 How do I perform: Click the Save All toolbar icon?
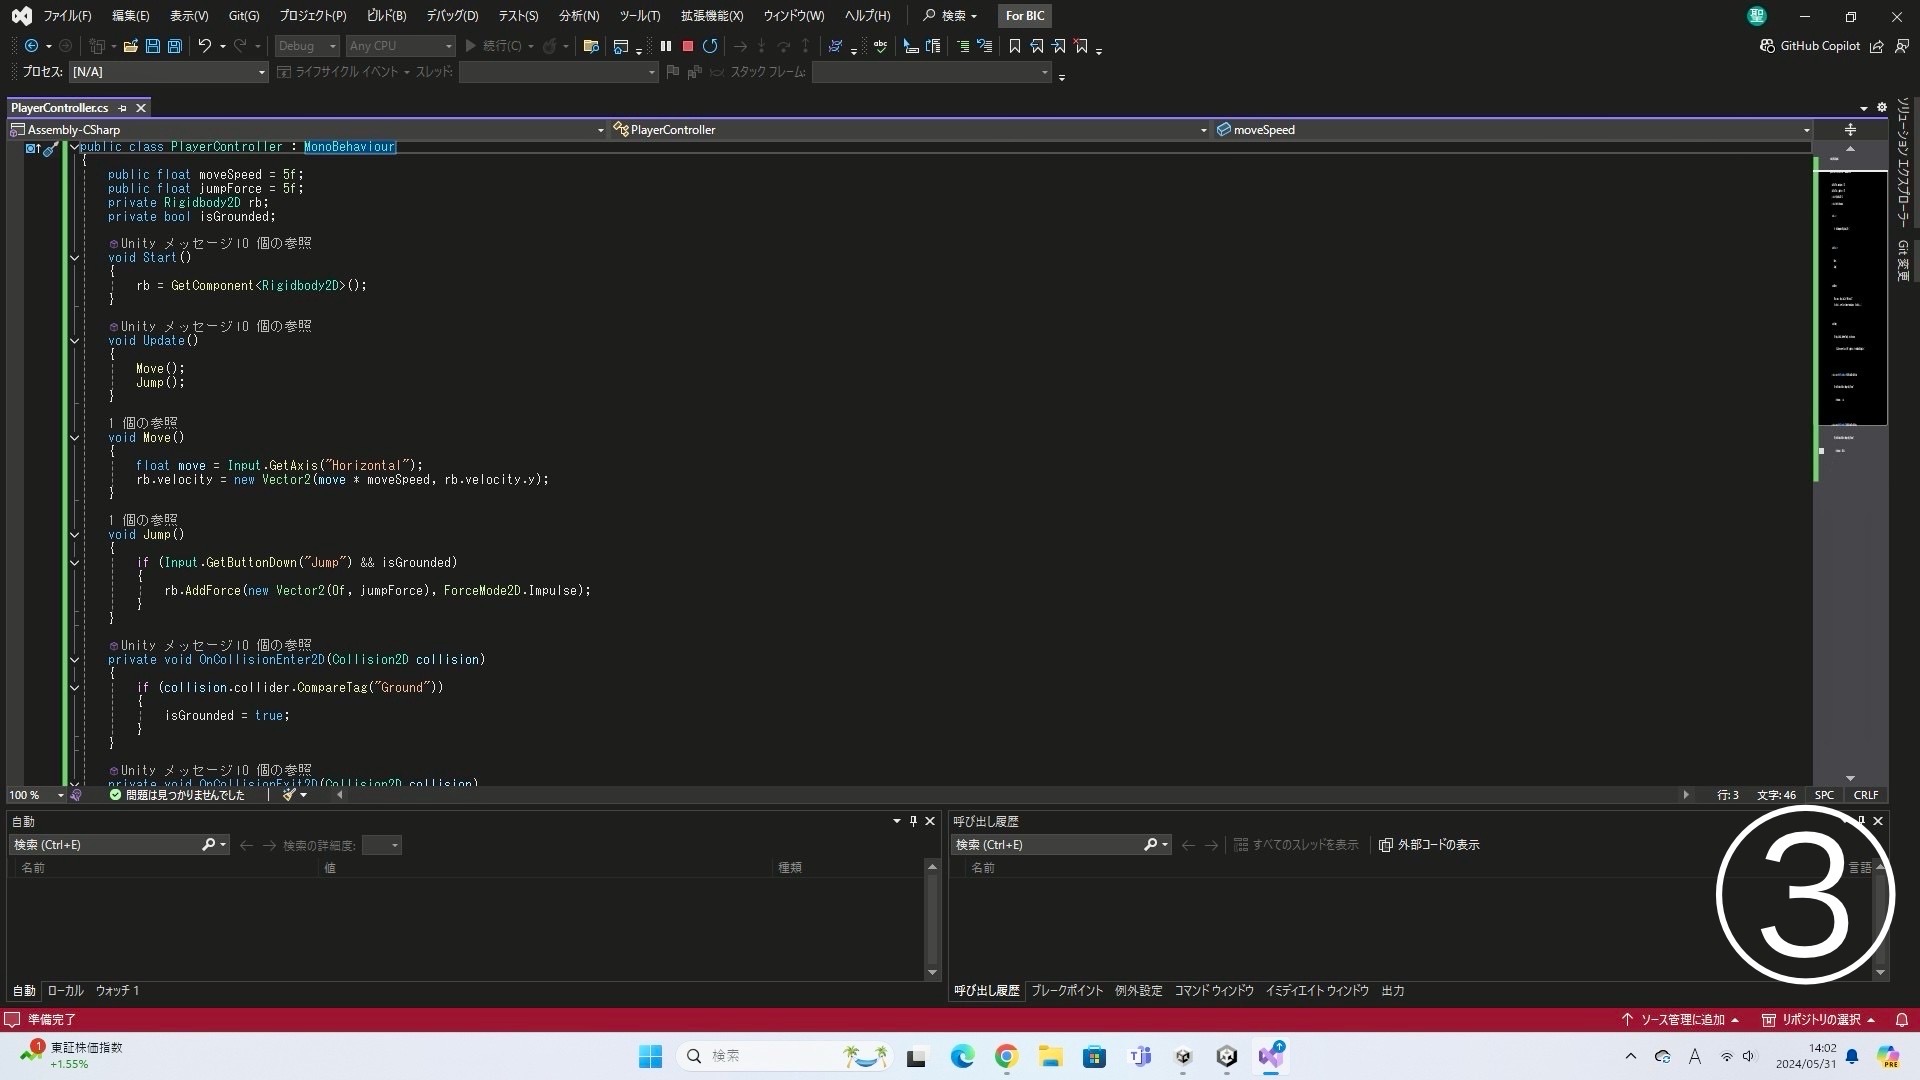click(x=175, y=46)
